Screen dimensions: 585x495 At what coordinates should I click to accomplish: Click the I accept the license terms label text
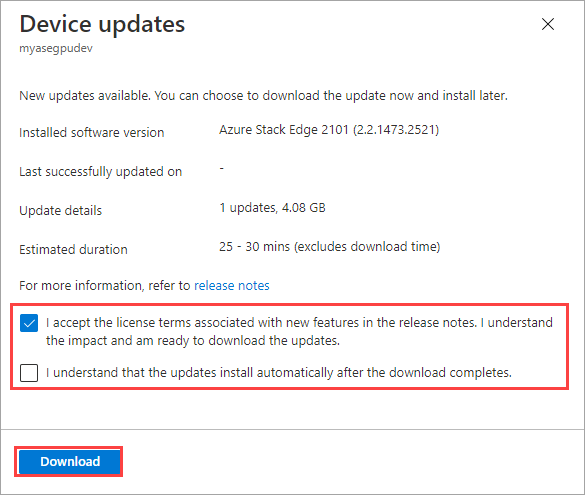click(299, 331)
